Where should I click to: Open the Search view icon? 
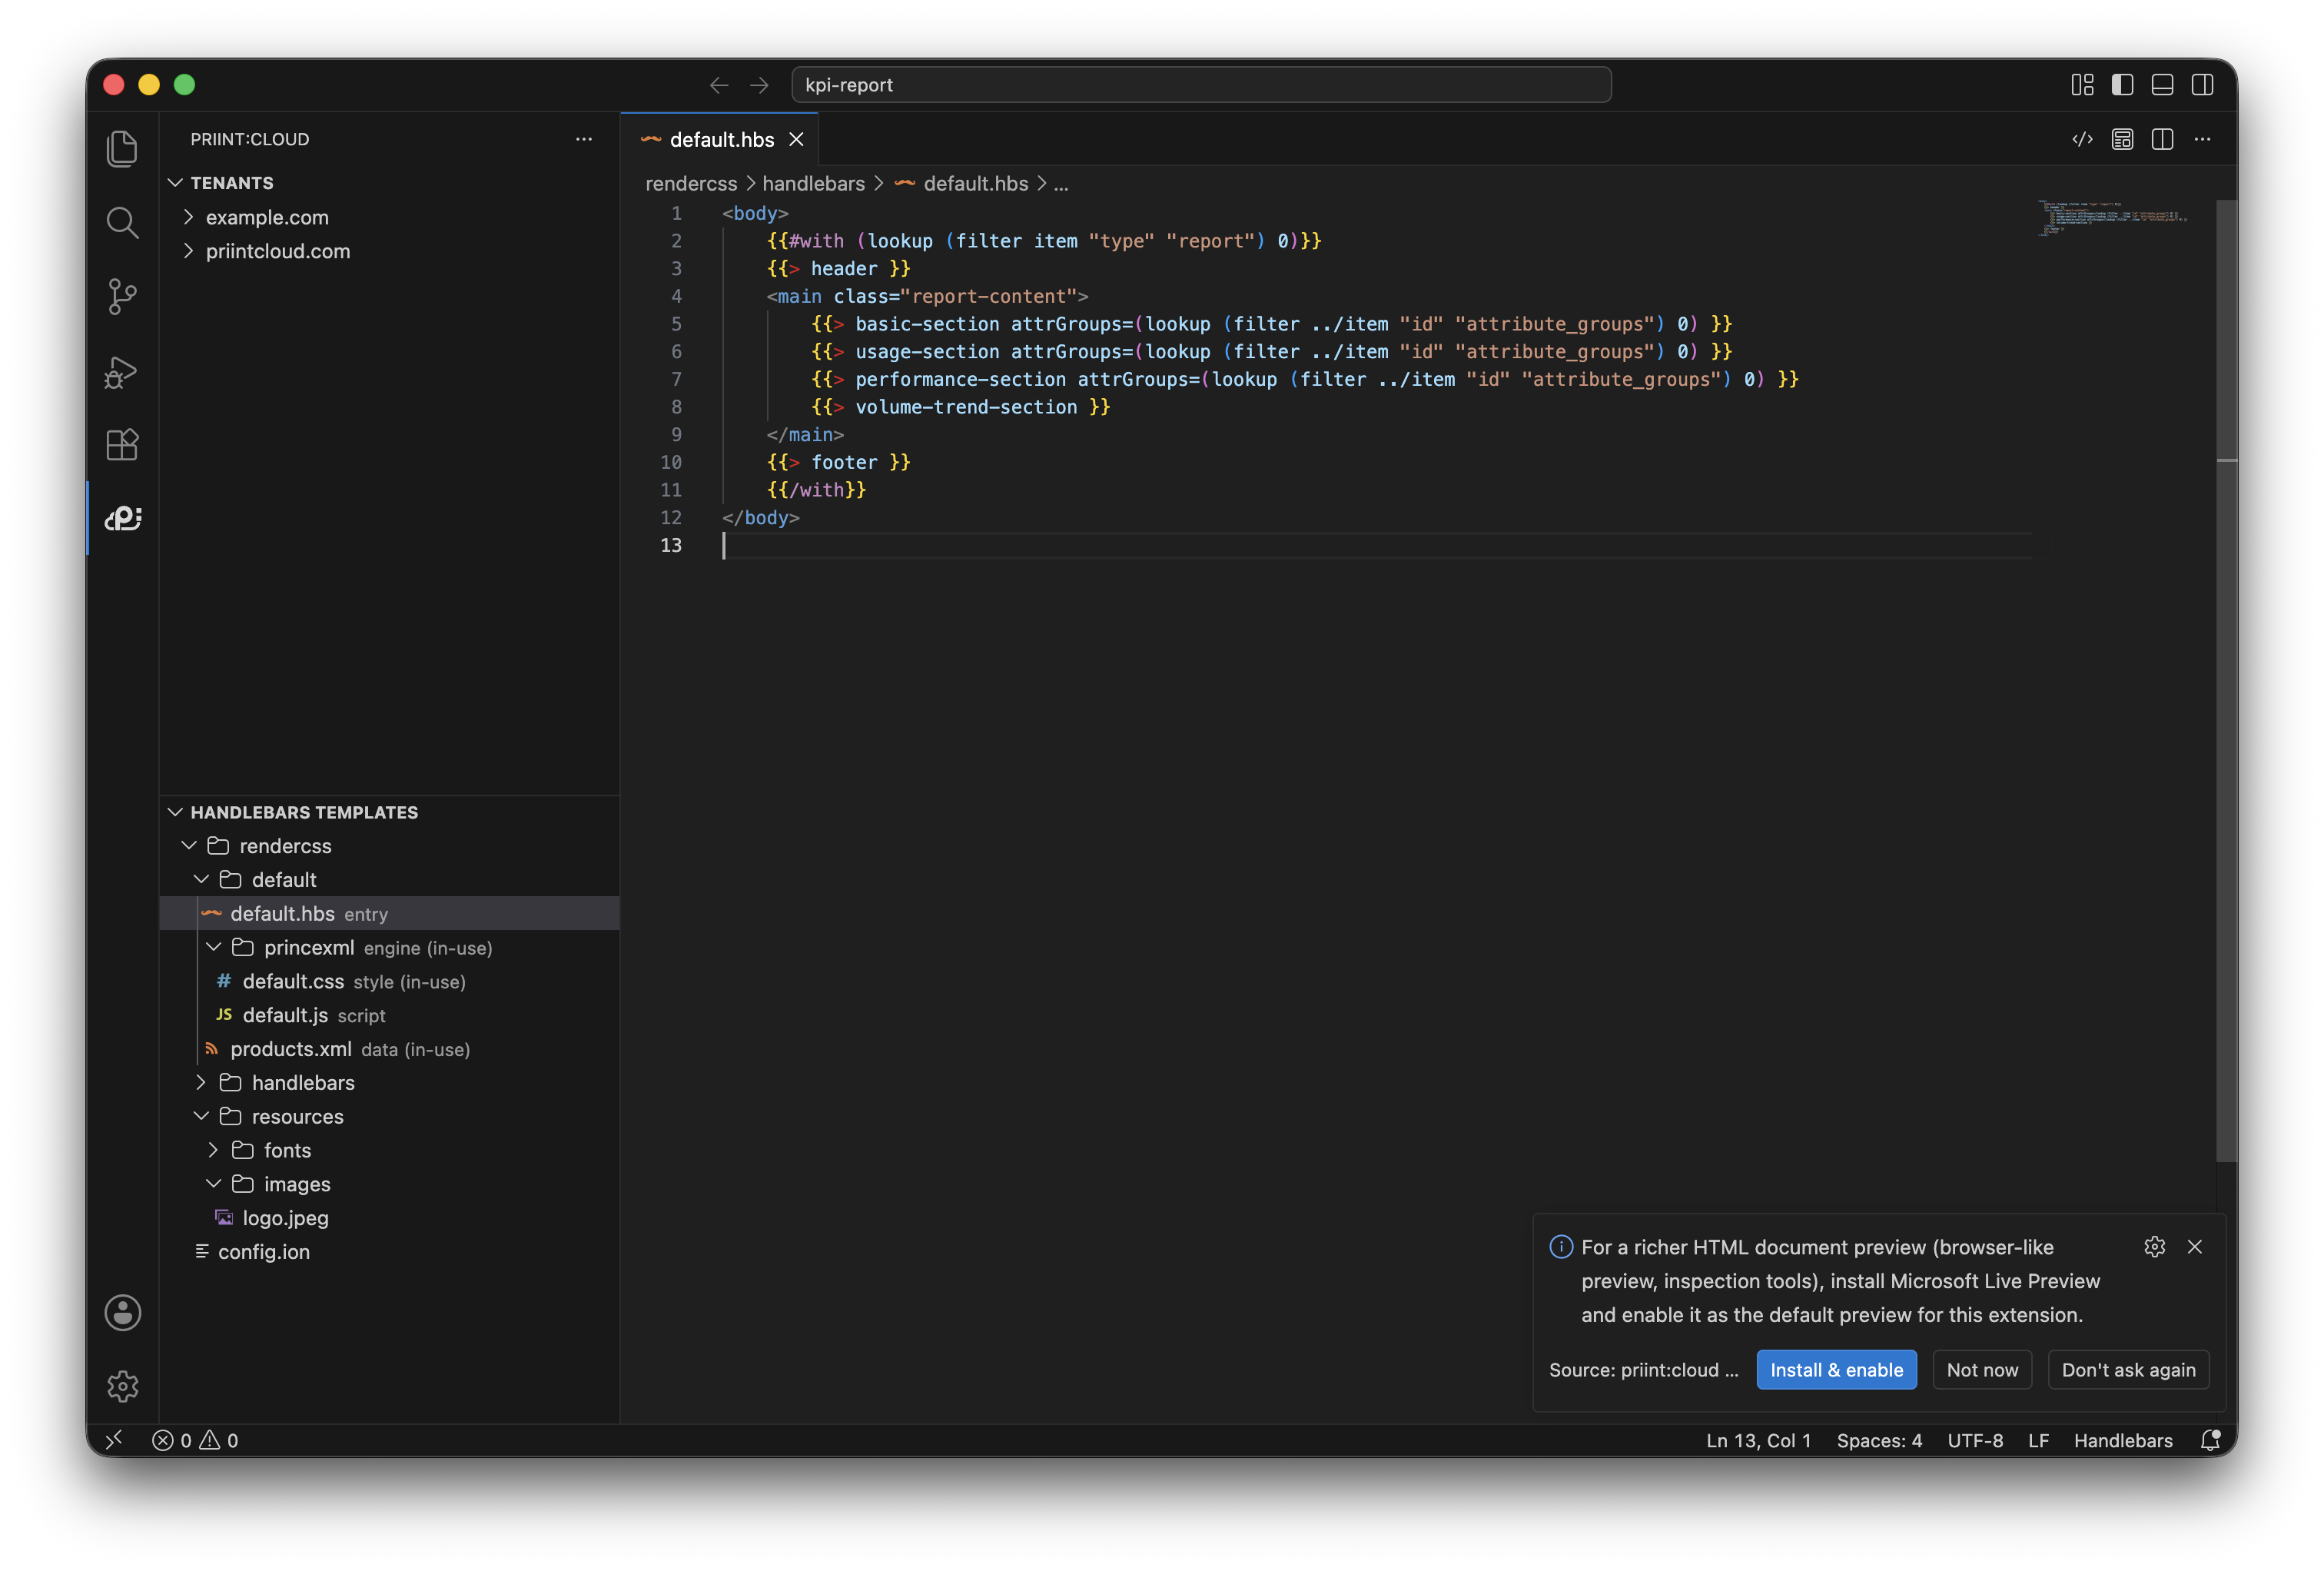point(122,222)
